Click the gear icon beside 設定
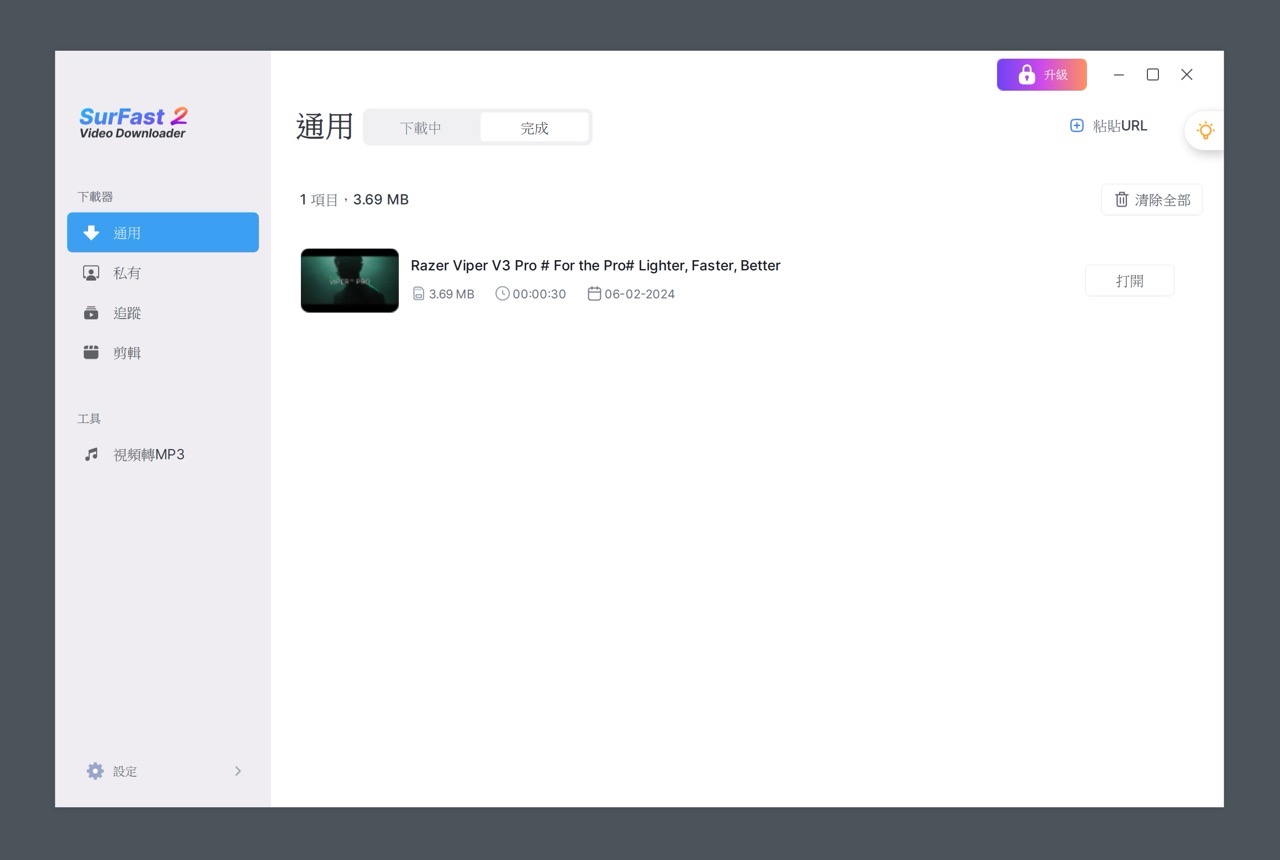Screen dimensions: 1280x860 pos(95,771)
